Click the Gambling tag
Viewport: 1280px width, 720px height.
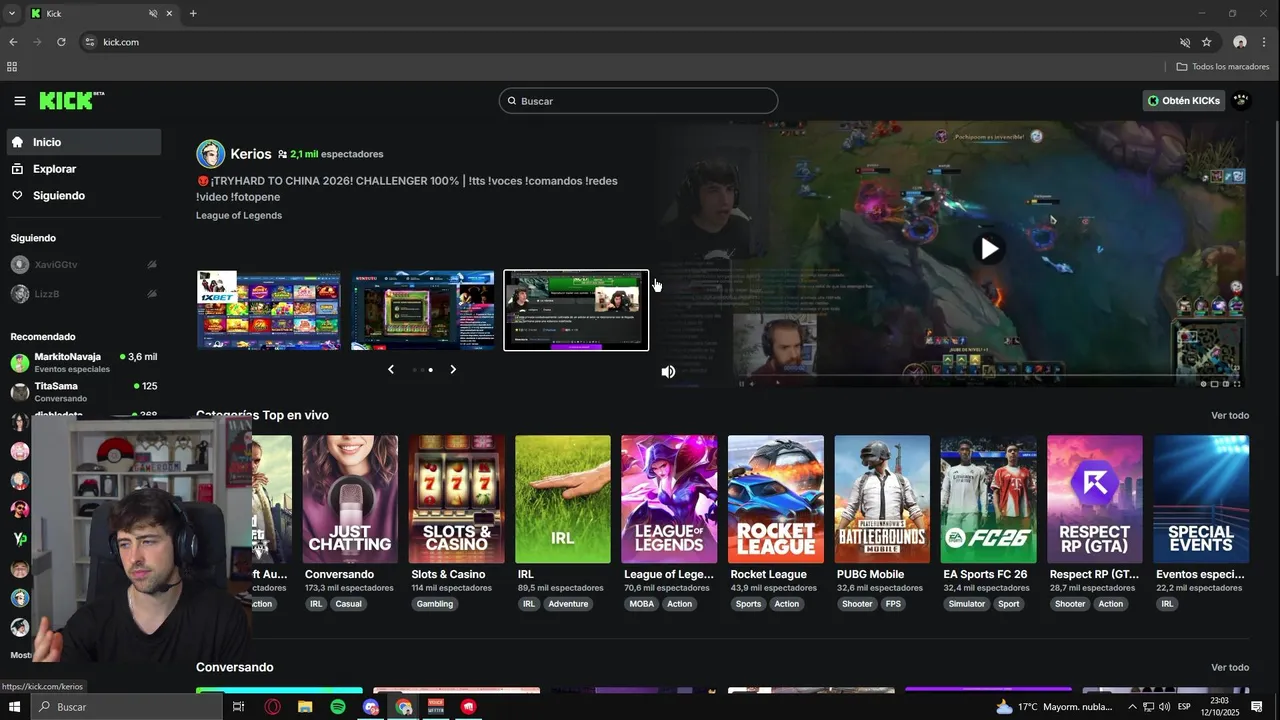[x=435, y=604]
